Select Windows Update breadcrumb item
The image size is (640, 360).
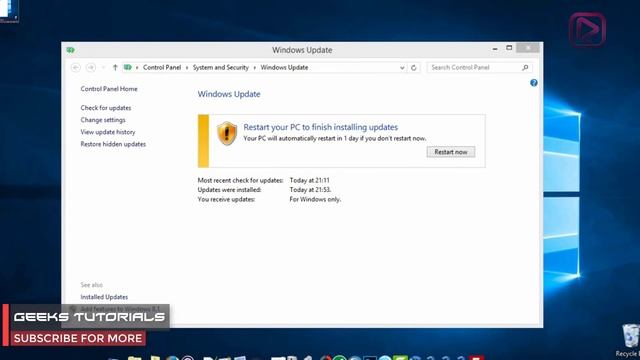(284, 67)
